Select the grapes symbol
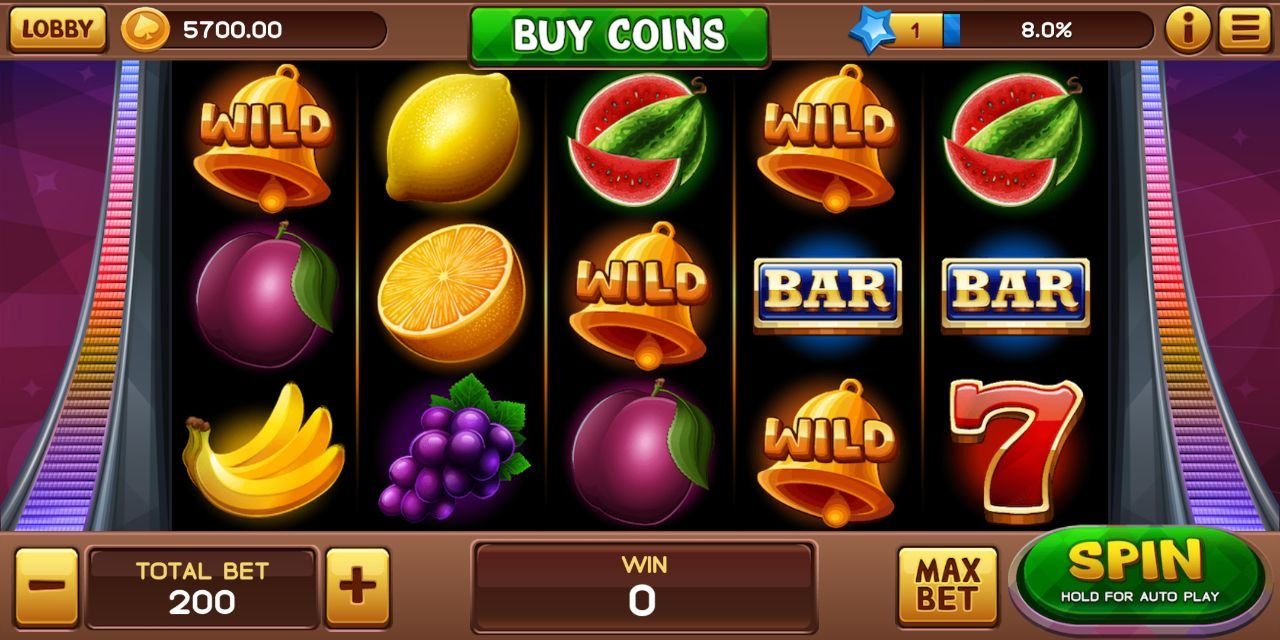The width and height of the screenshot is (1280, 640). click(452, 449)
